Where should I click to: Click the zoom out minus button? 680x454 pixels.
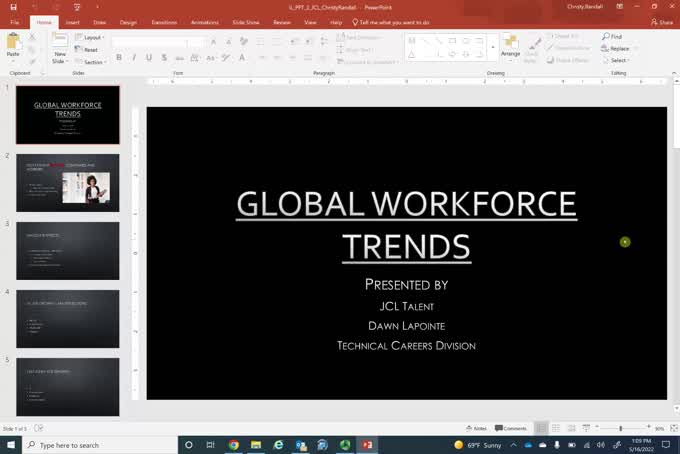597,427
